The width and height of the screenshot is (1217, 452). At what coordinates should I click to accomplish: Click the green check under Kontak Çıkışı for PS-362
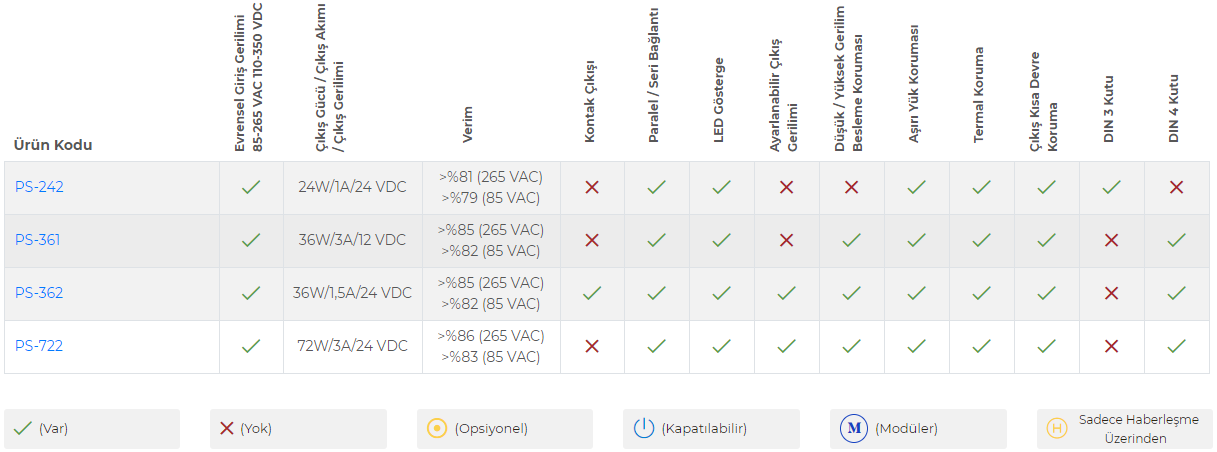[x=592, y=293]
